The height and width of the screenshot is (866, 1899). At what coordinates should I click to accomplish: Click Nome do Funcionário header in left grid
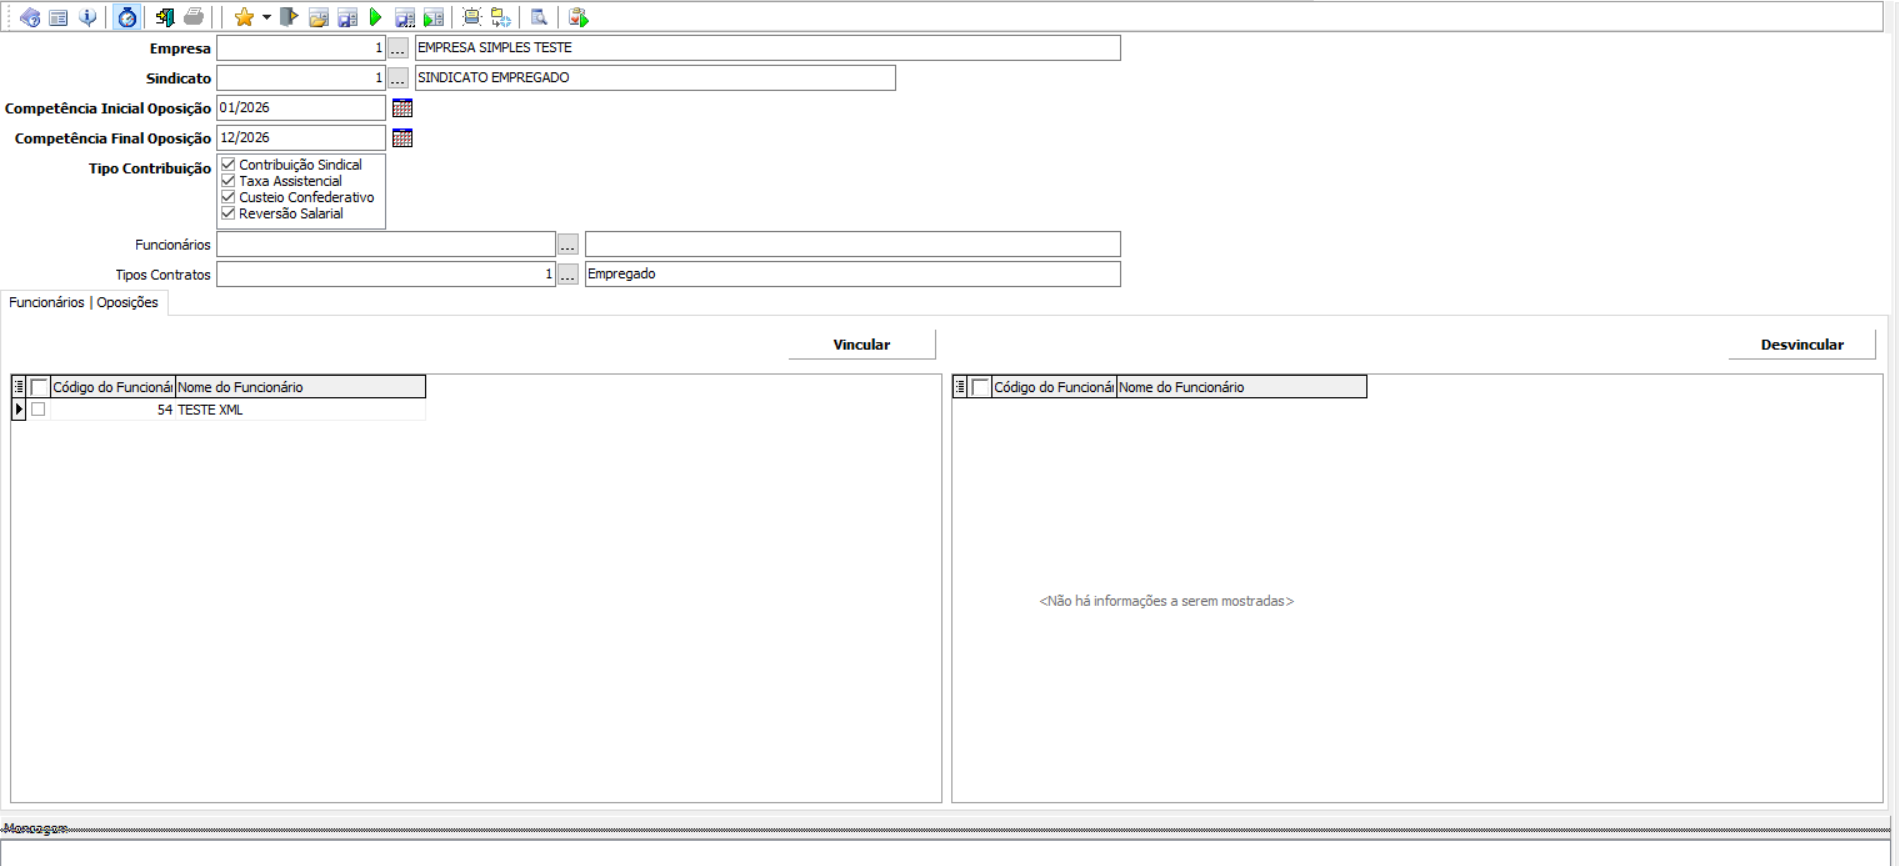tap(300, 387)
